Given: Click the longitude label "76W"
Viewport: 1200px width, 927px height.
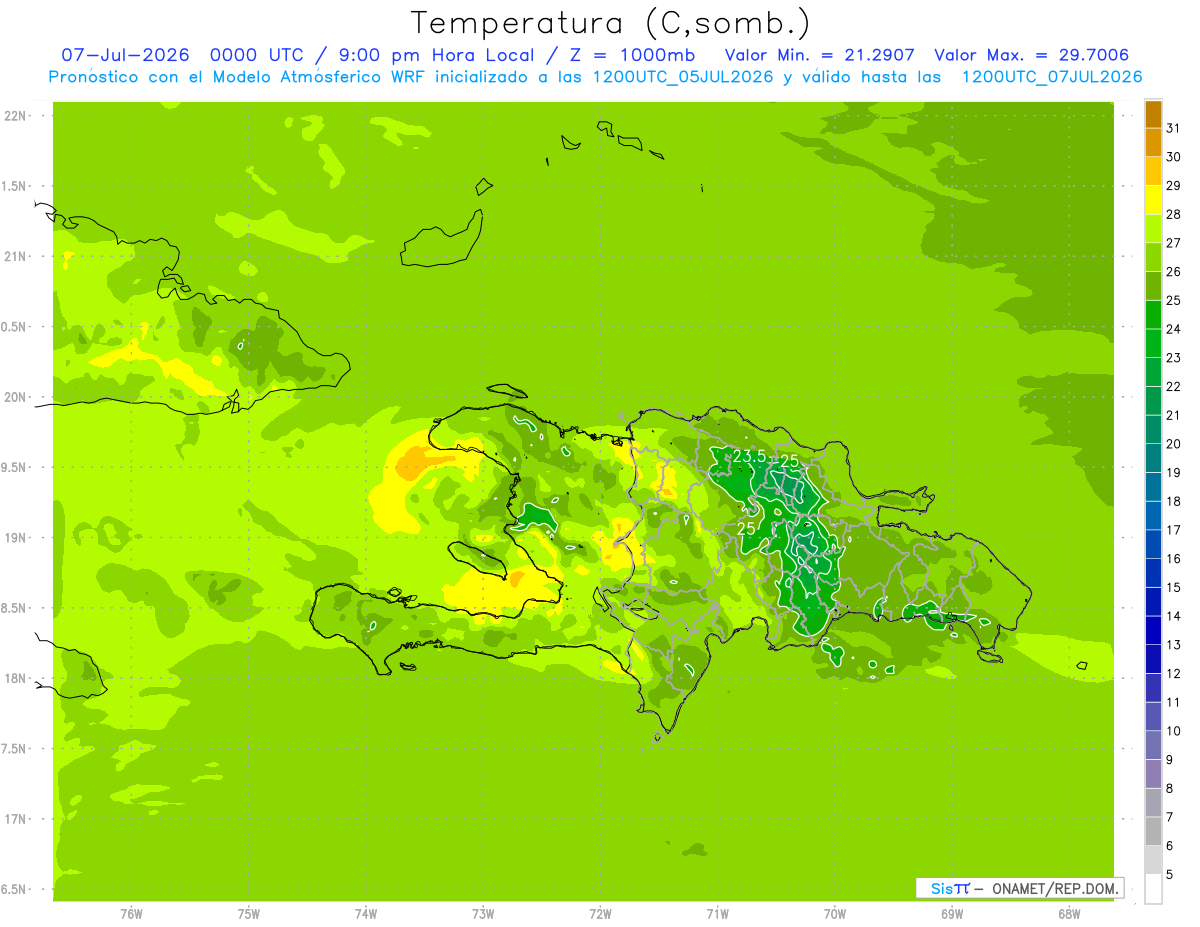Looking at the screenshot, I should pyautogui.click(x=131, y=914).
